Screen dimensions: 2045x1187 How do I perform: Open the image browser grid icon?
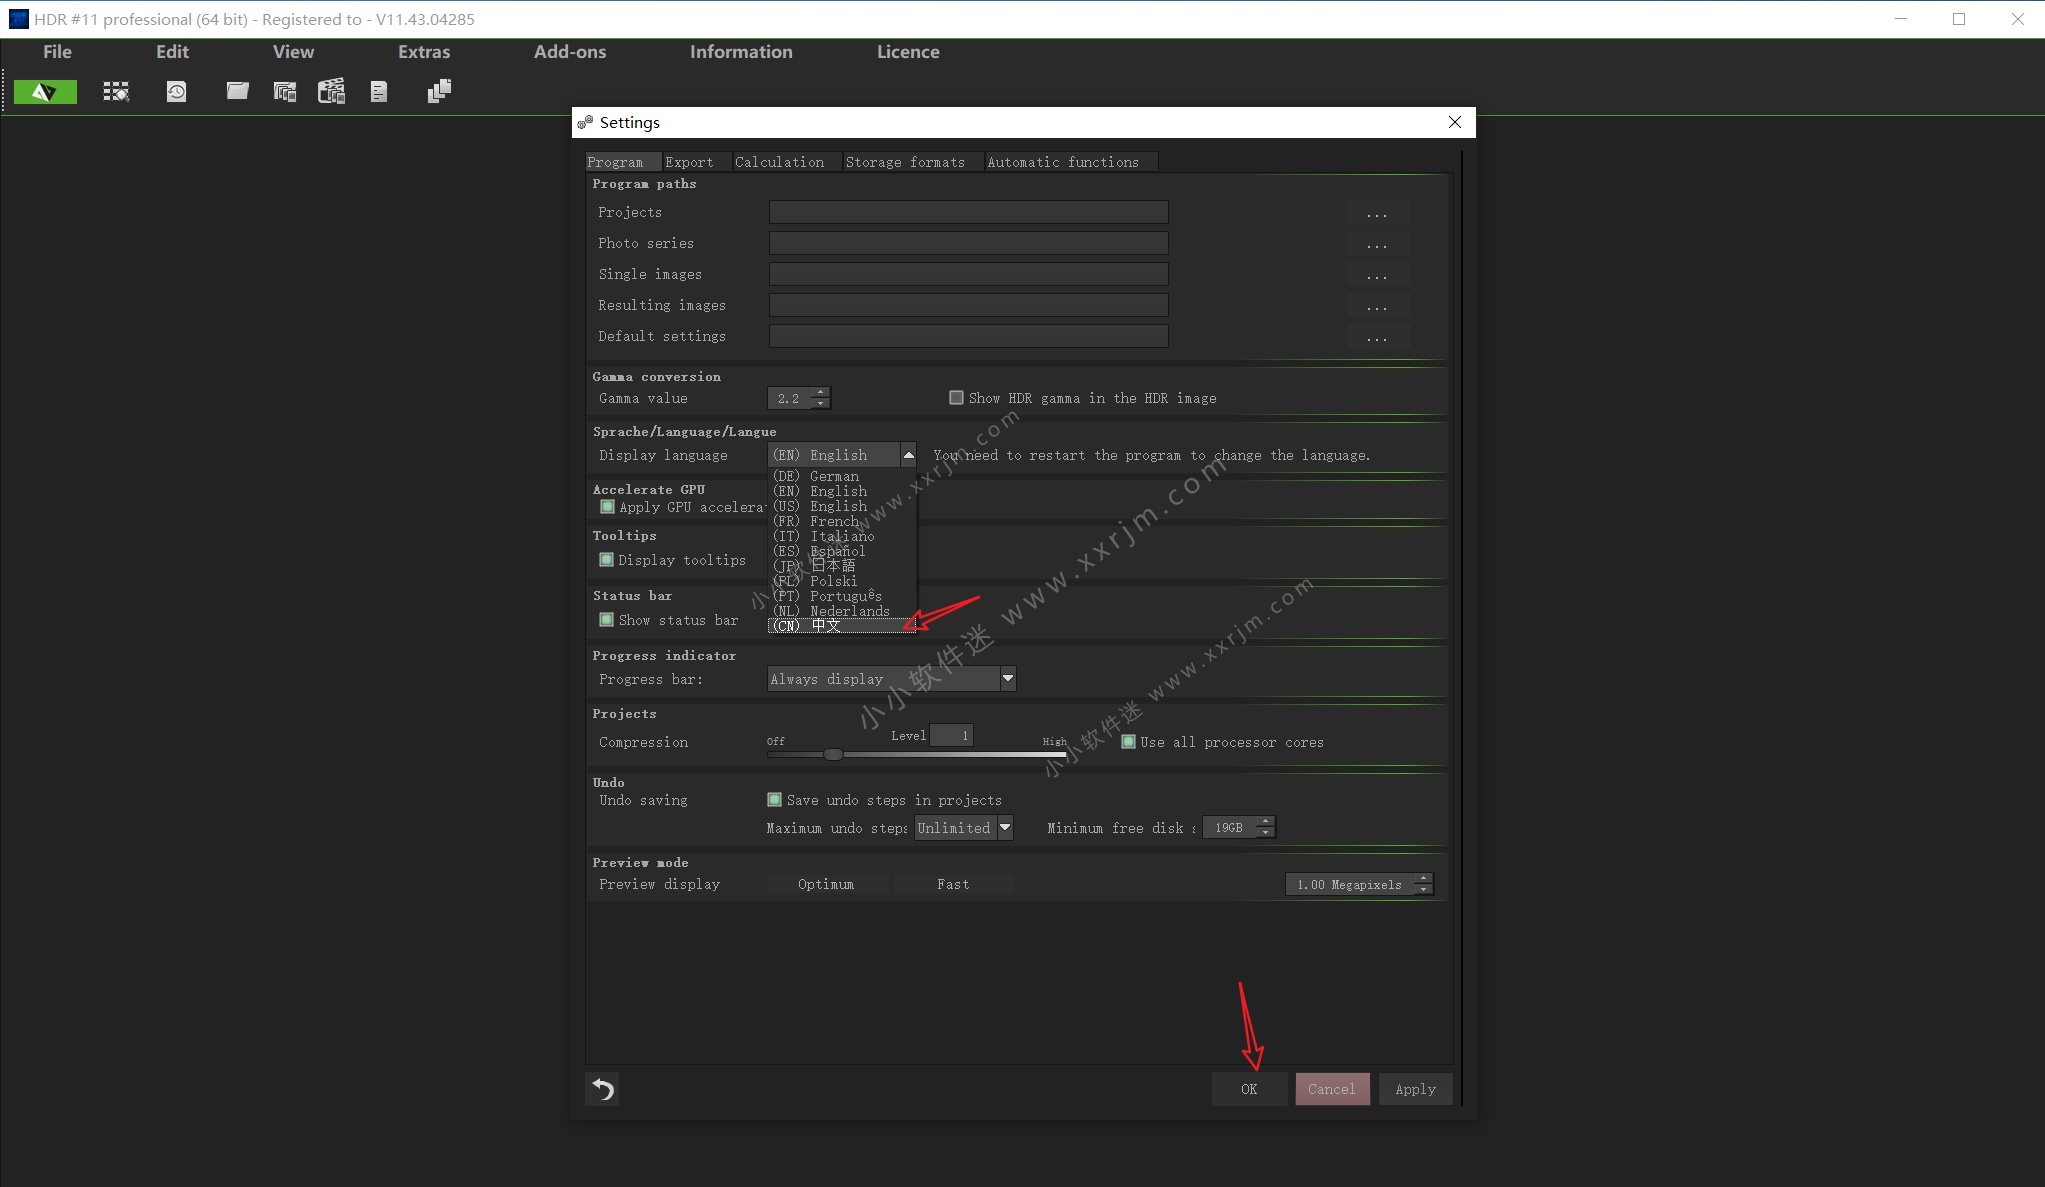[116, 92]
